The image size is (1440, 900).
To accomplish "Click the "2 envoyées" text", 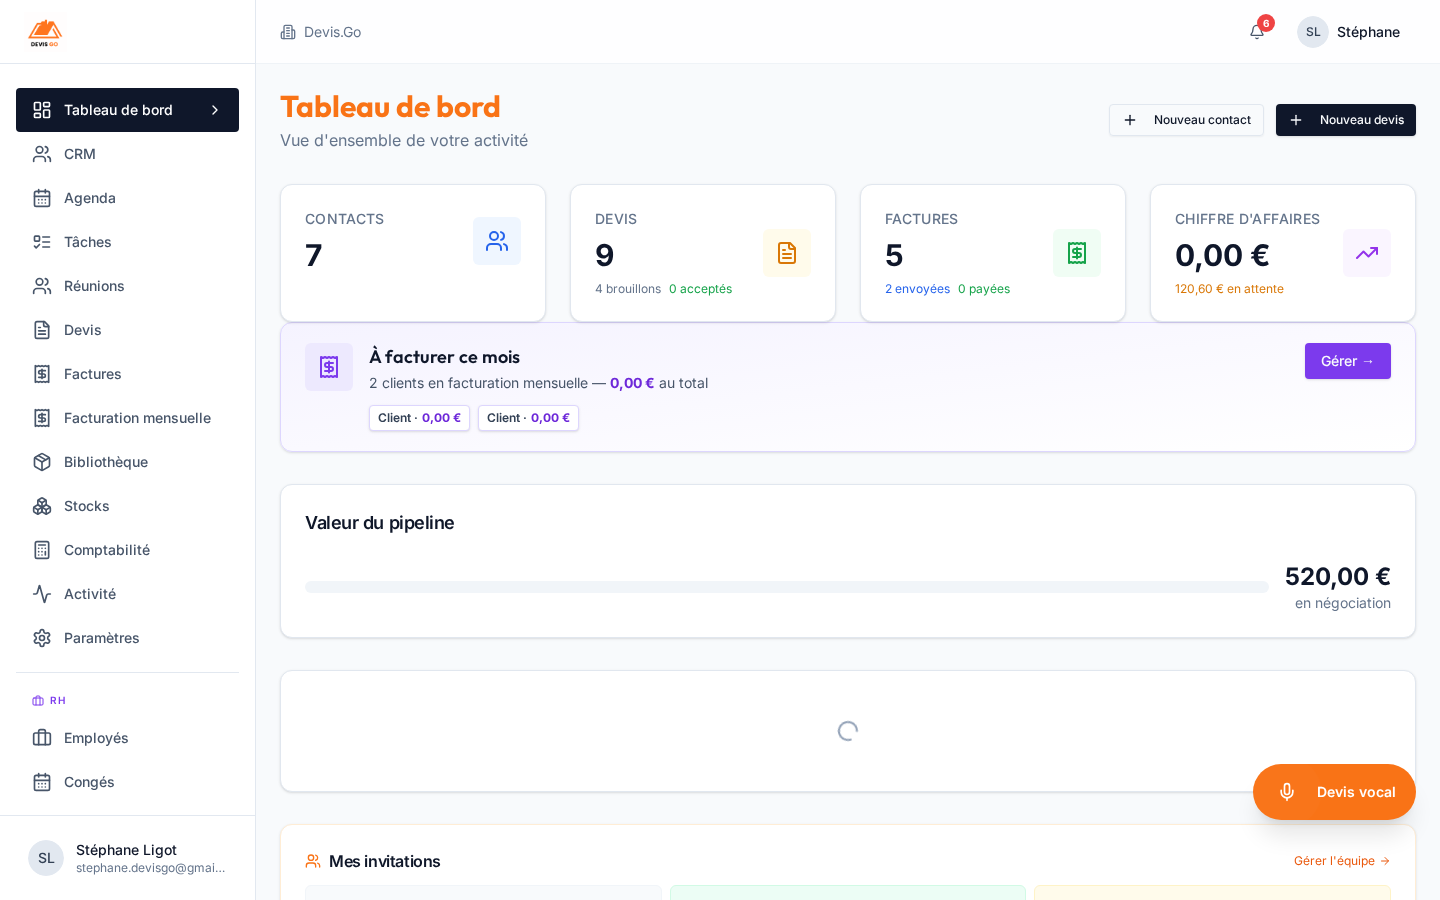I will click(917, 289).
